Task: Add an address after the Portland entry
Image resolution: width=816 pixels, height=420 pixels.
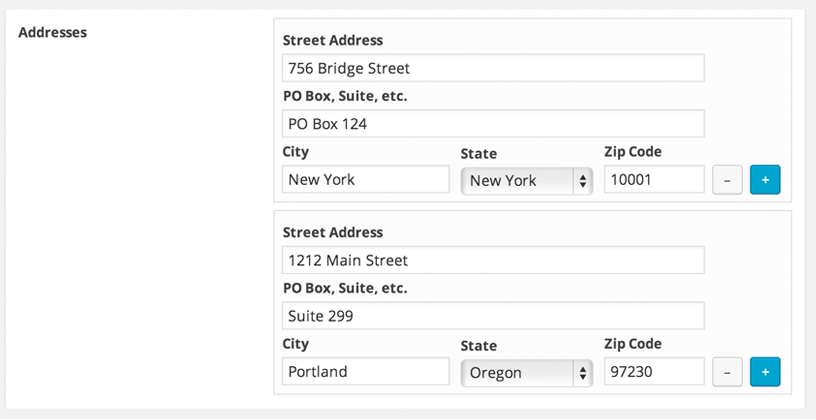Action: pos(765,372)
